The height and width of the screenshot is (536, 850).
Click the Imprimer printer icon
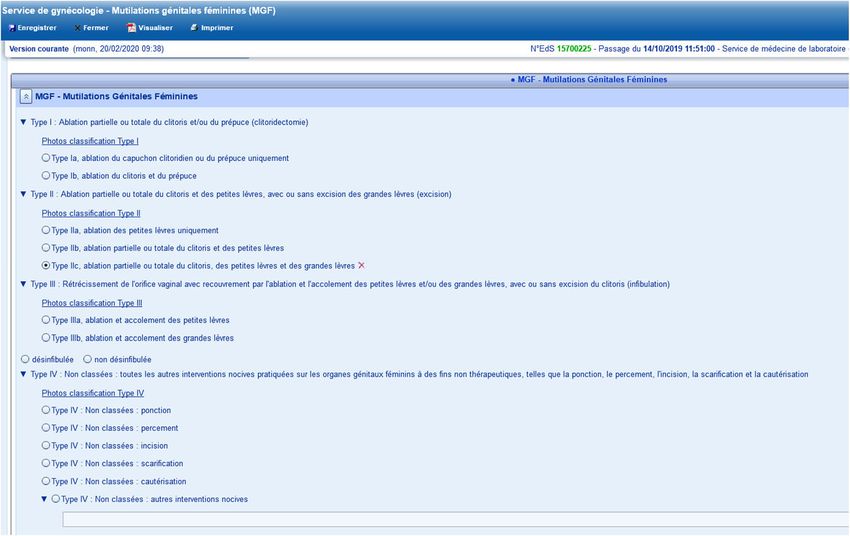pos(194,28)
